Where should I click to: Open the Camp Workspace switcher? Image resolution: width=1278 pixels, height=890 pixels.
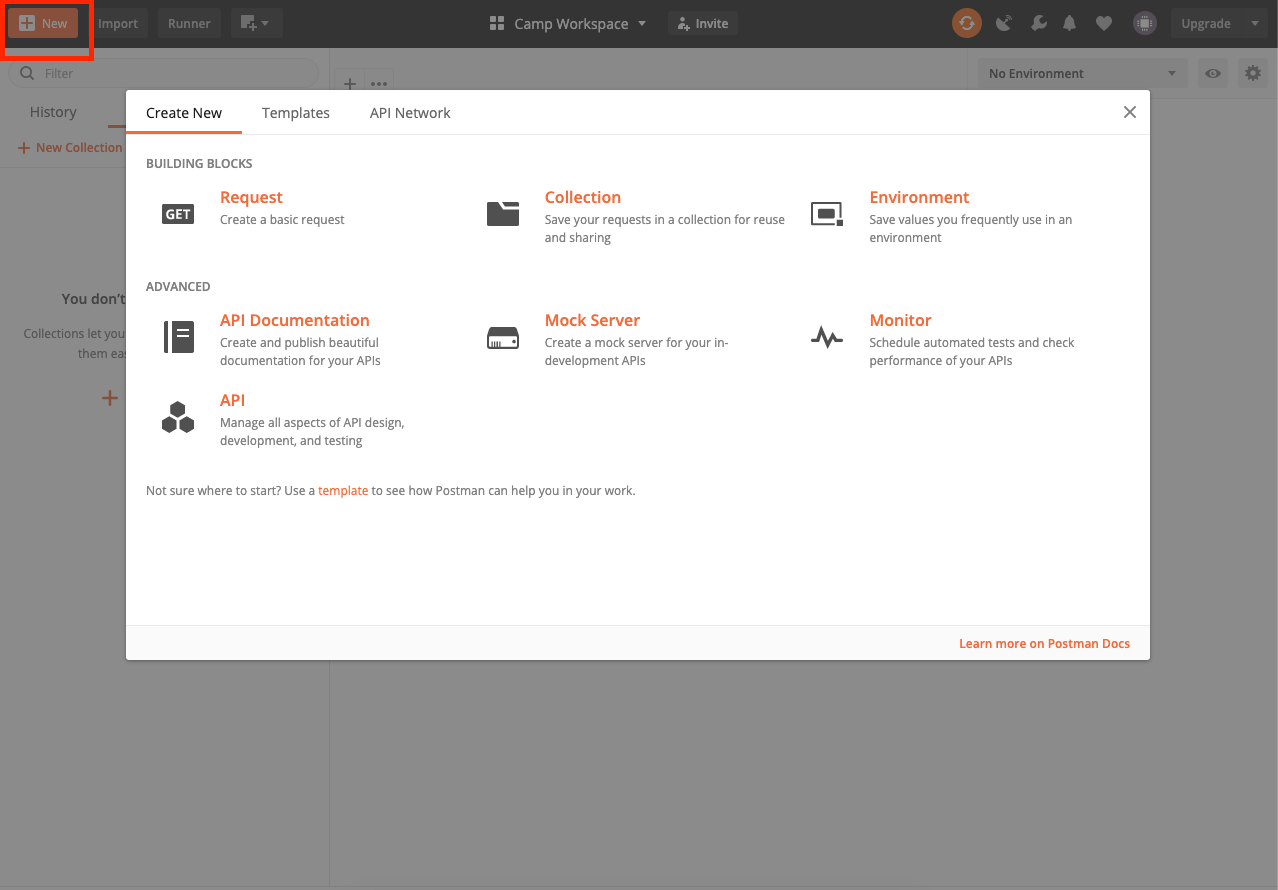pos(568,23)
